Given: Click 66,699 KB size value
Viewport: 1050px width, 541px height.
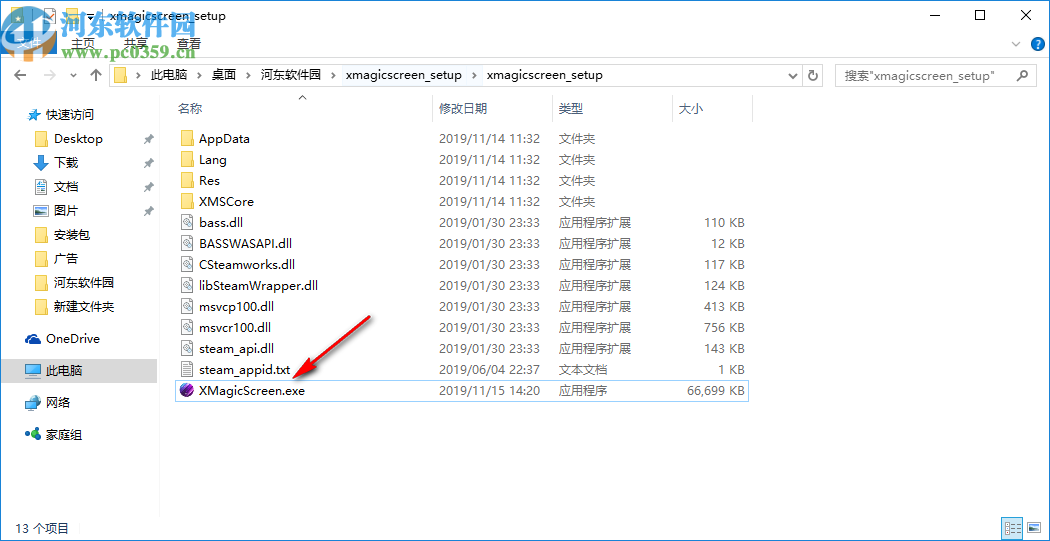Looking at the screenshot, I should tap(716, 390).
